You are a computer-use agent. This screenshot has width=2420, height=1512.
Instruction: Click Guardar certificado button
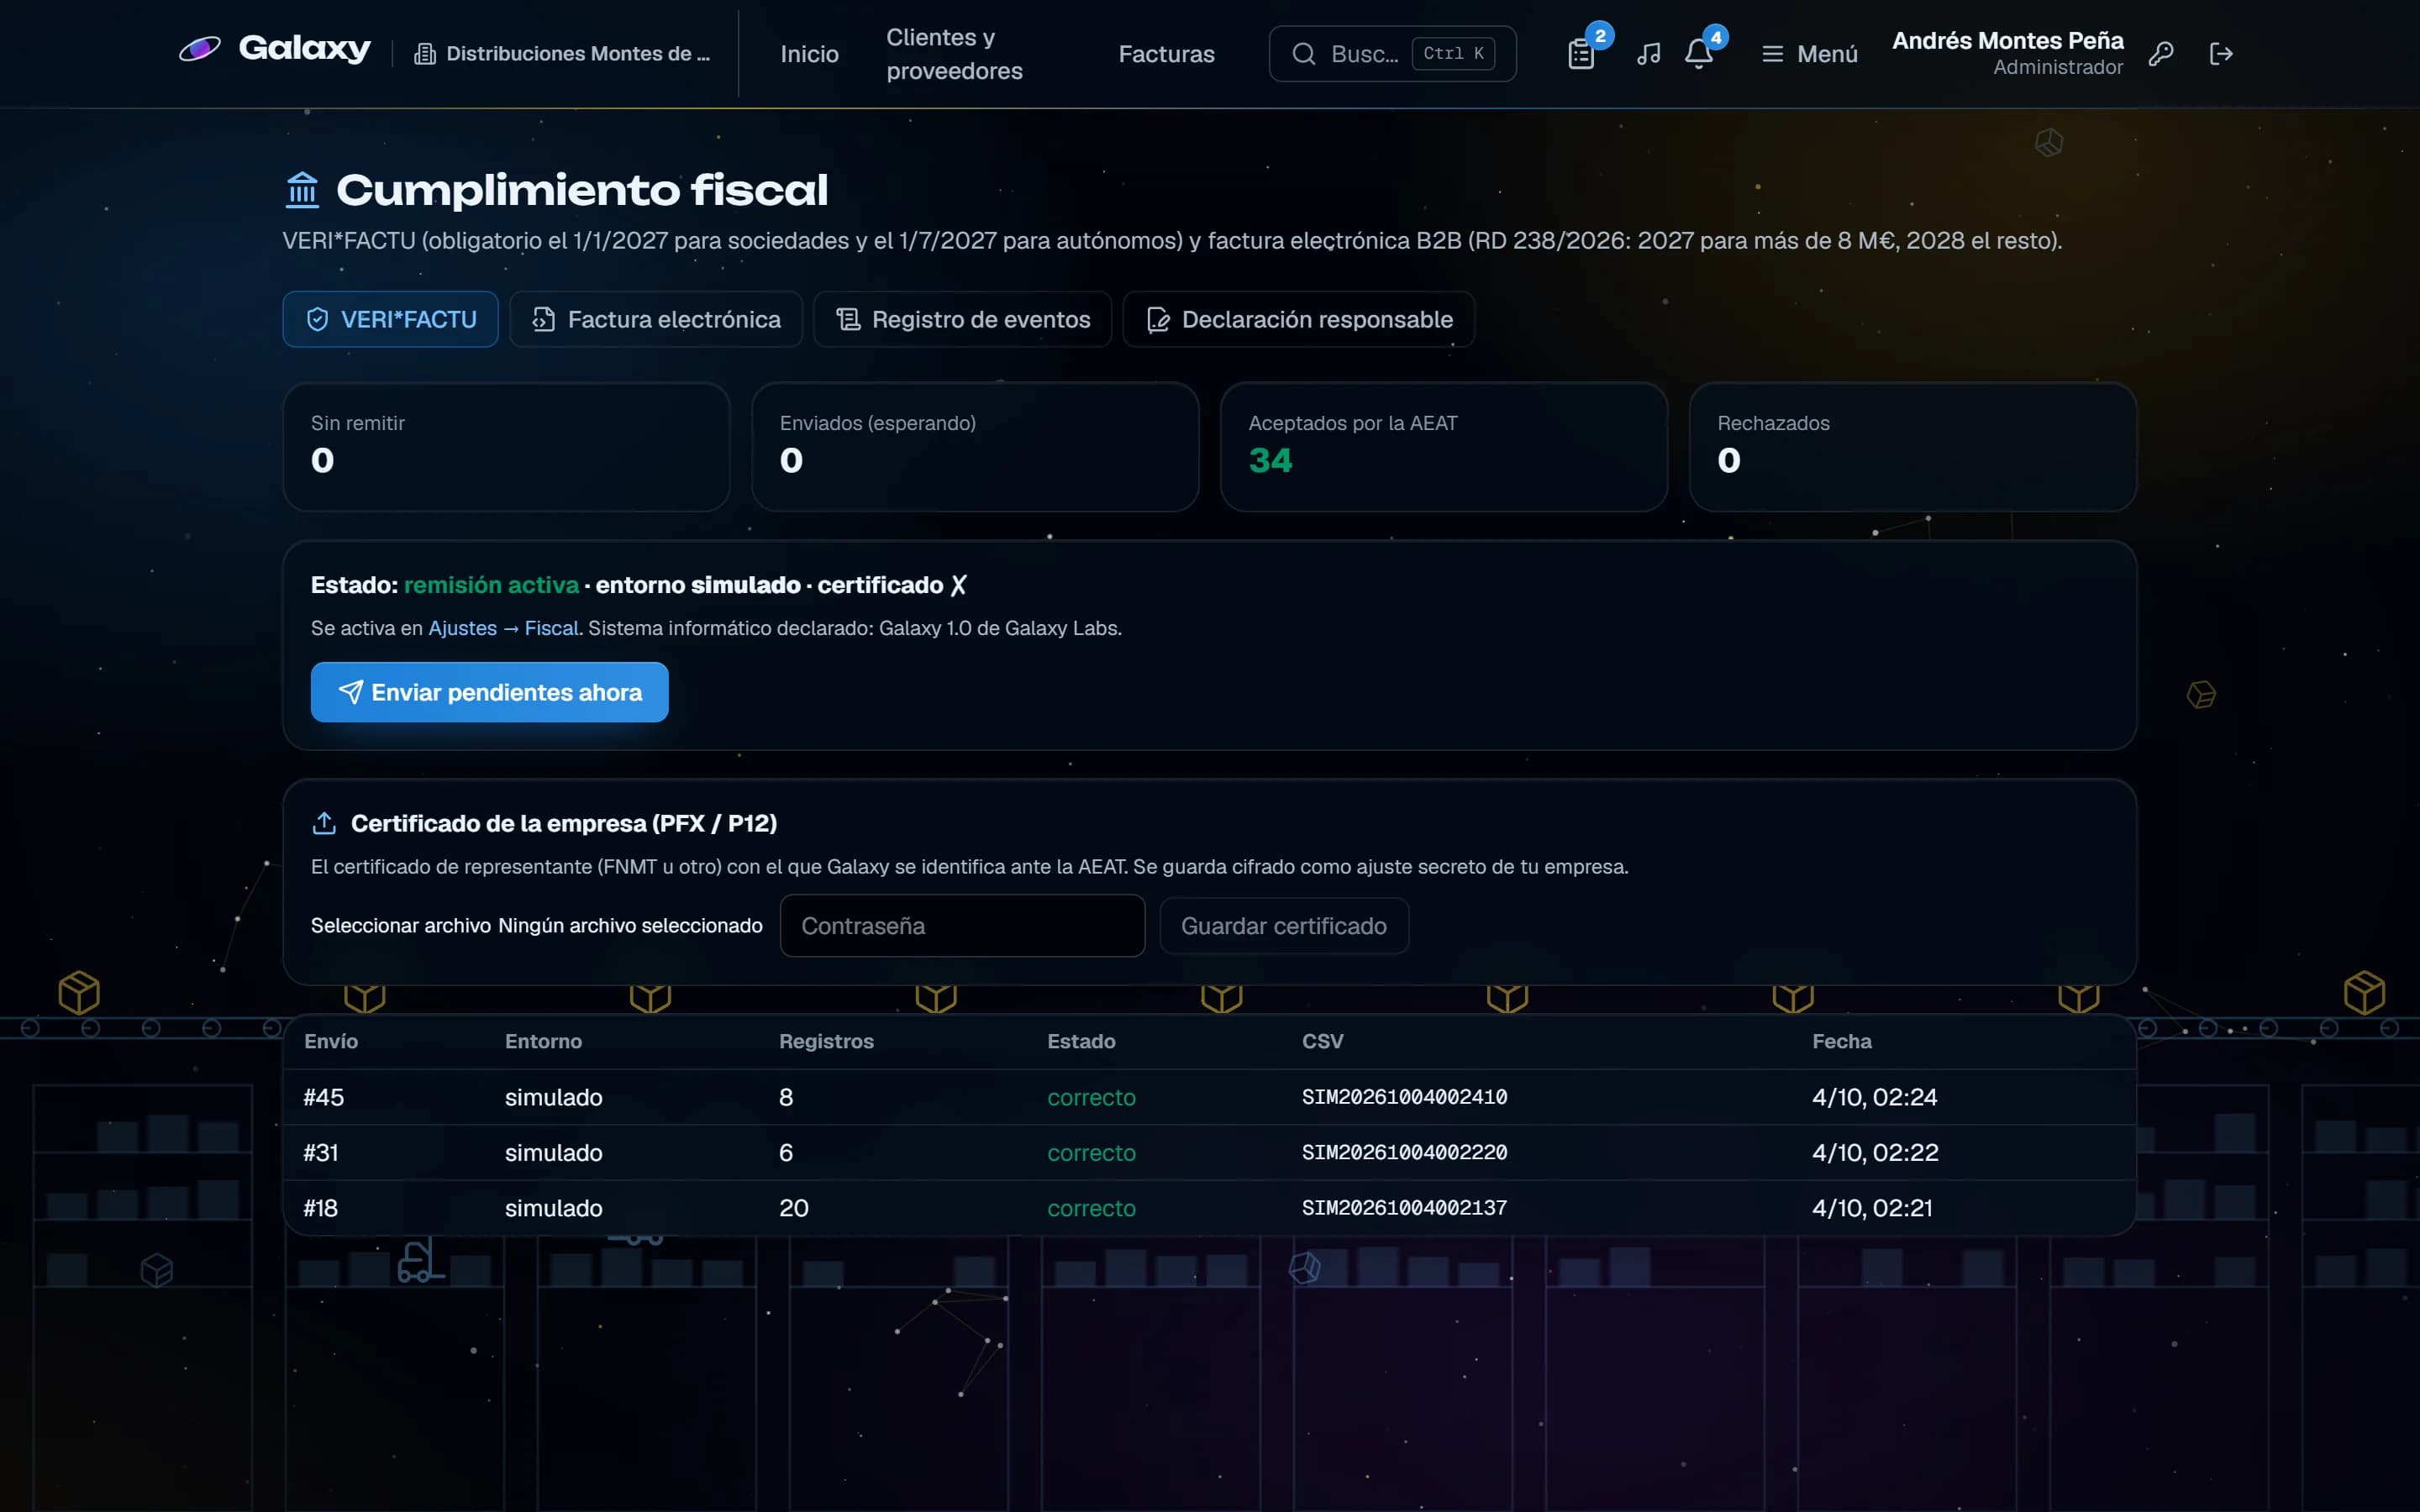click(1284, 926)
